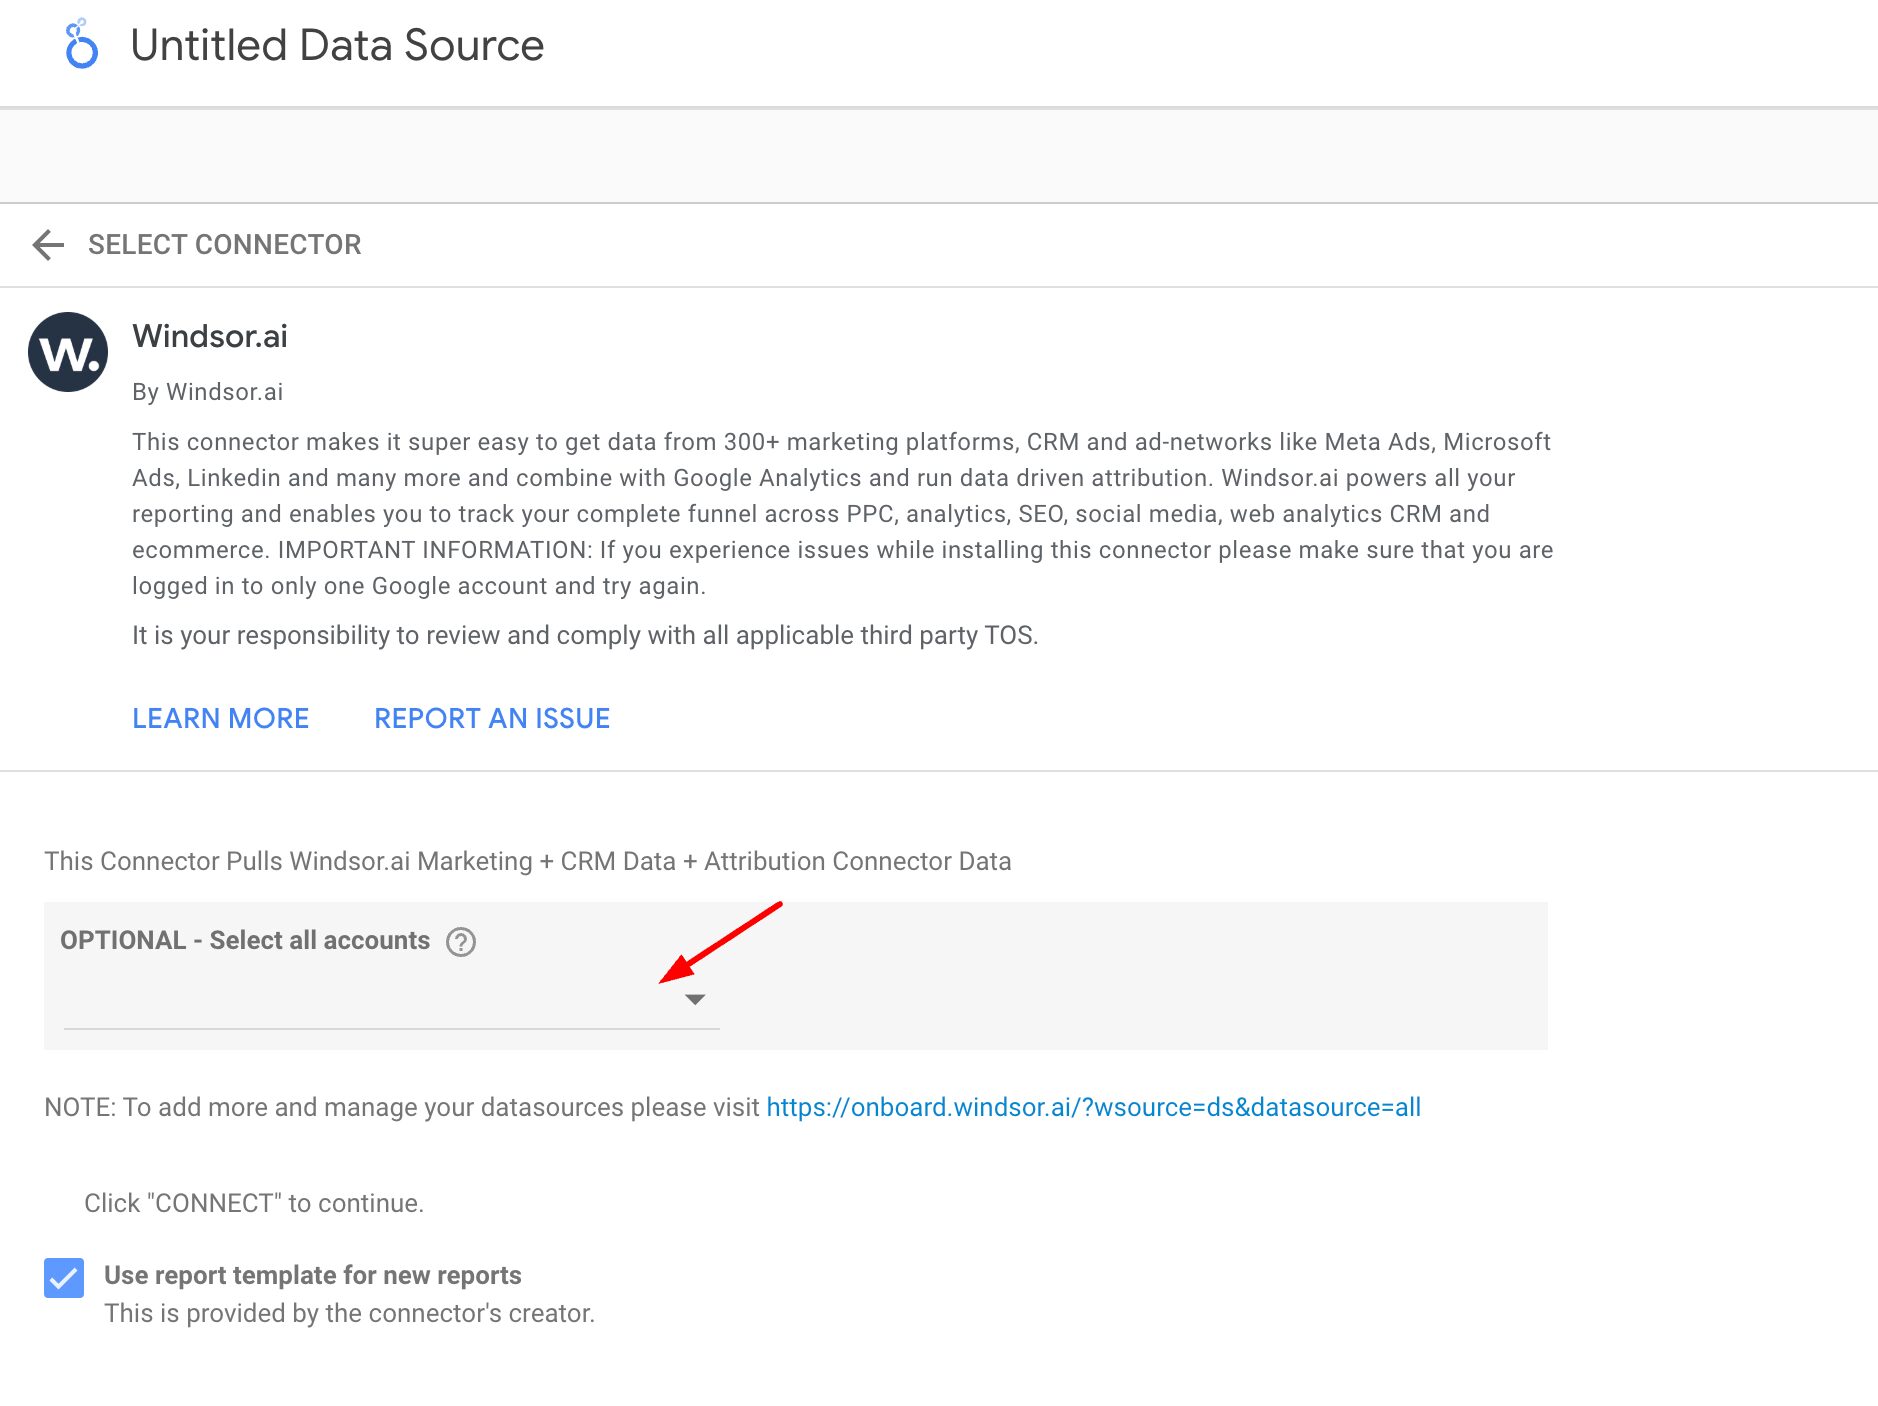
Task: Select the Windsor.ai connector heading
Action: (x=210, y=336)
